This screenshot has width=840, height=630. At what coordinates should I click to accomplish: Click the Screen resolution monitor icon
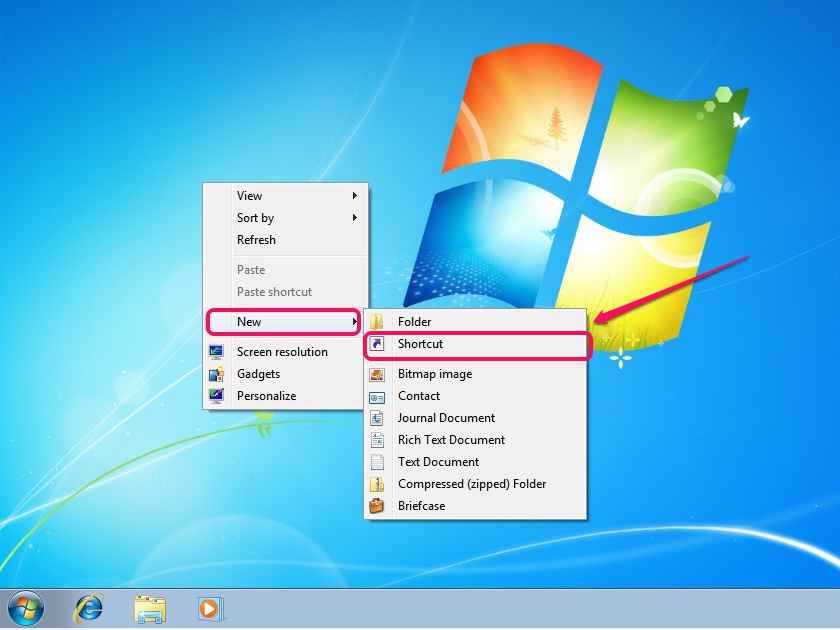click(217, 351)
